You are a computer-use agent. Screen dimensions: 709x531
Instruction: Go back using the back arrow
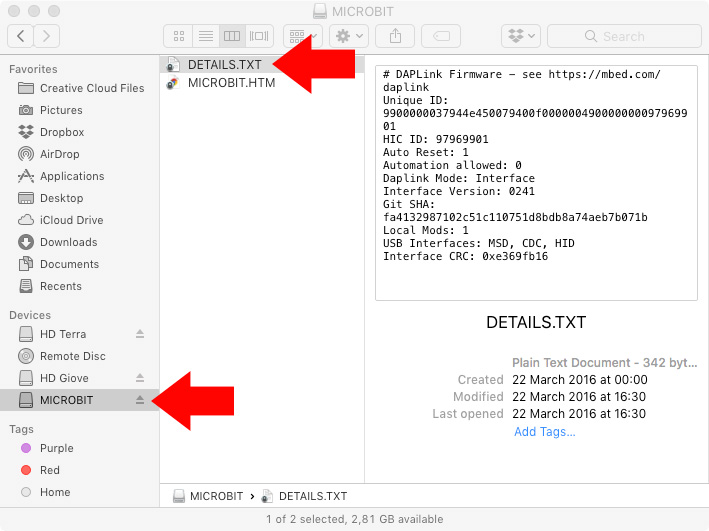(21, 36)
